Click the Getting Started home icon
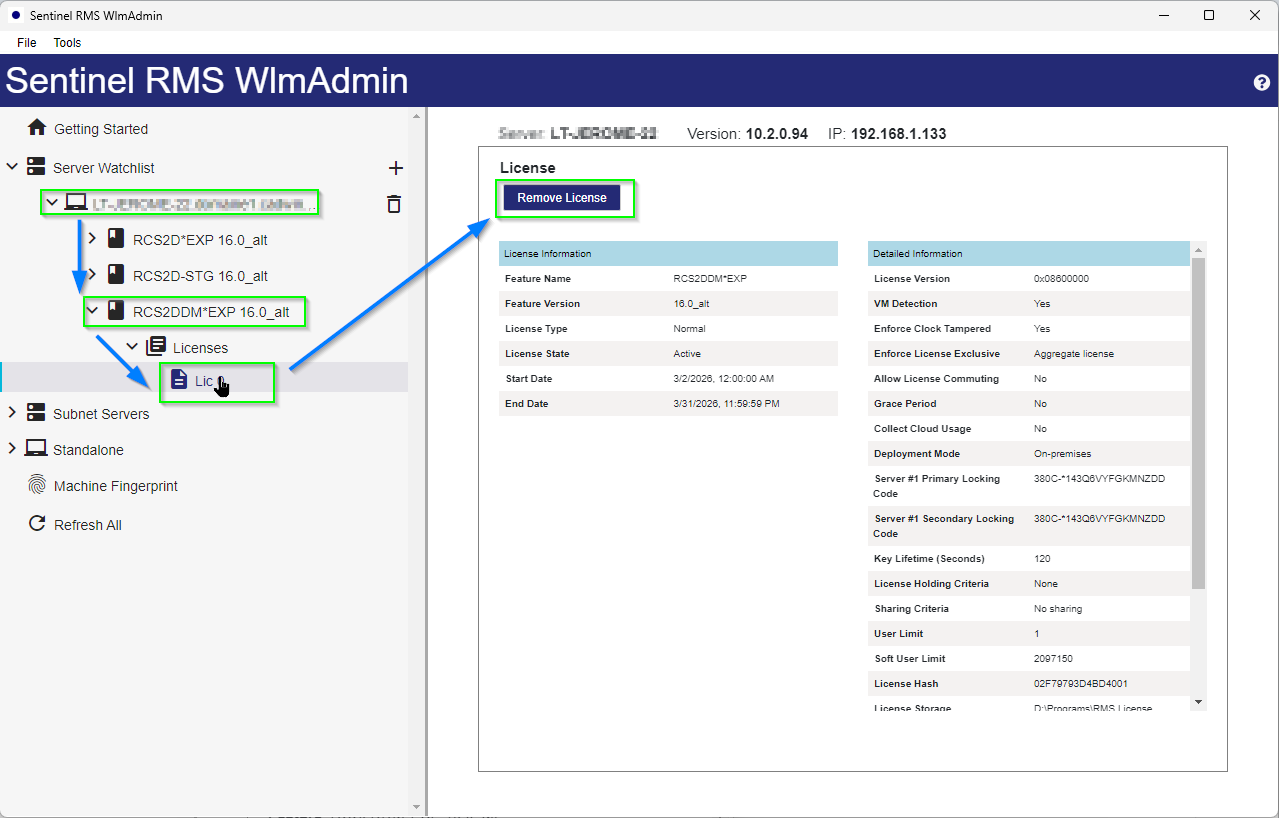Screen dimensions: 1279x818 tap(37, 128)
